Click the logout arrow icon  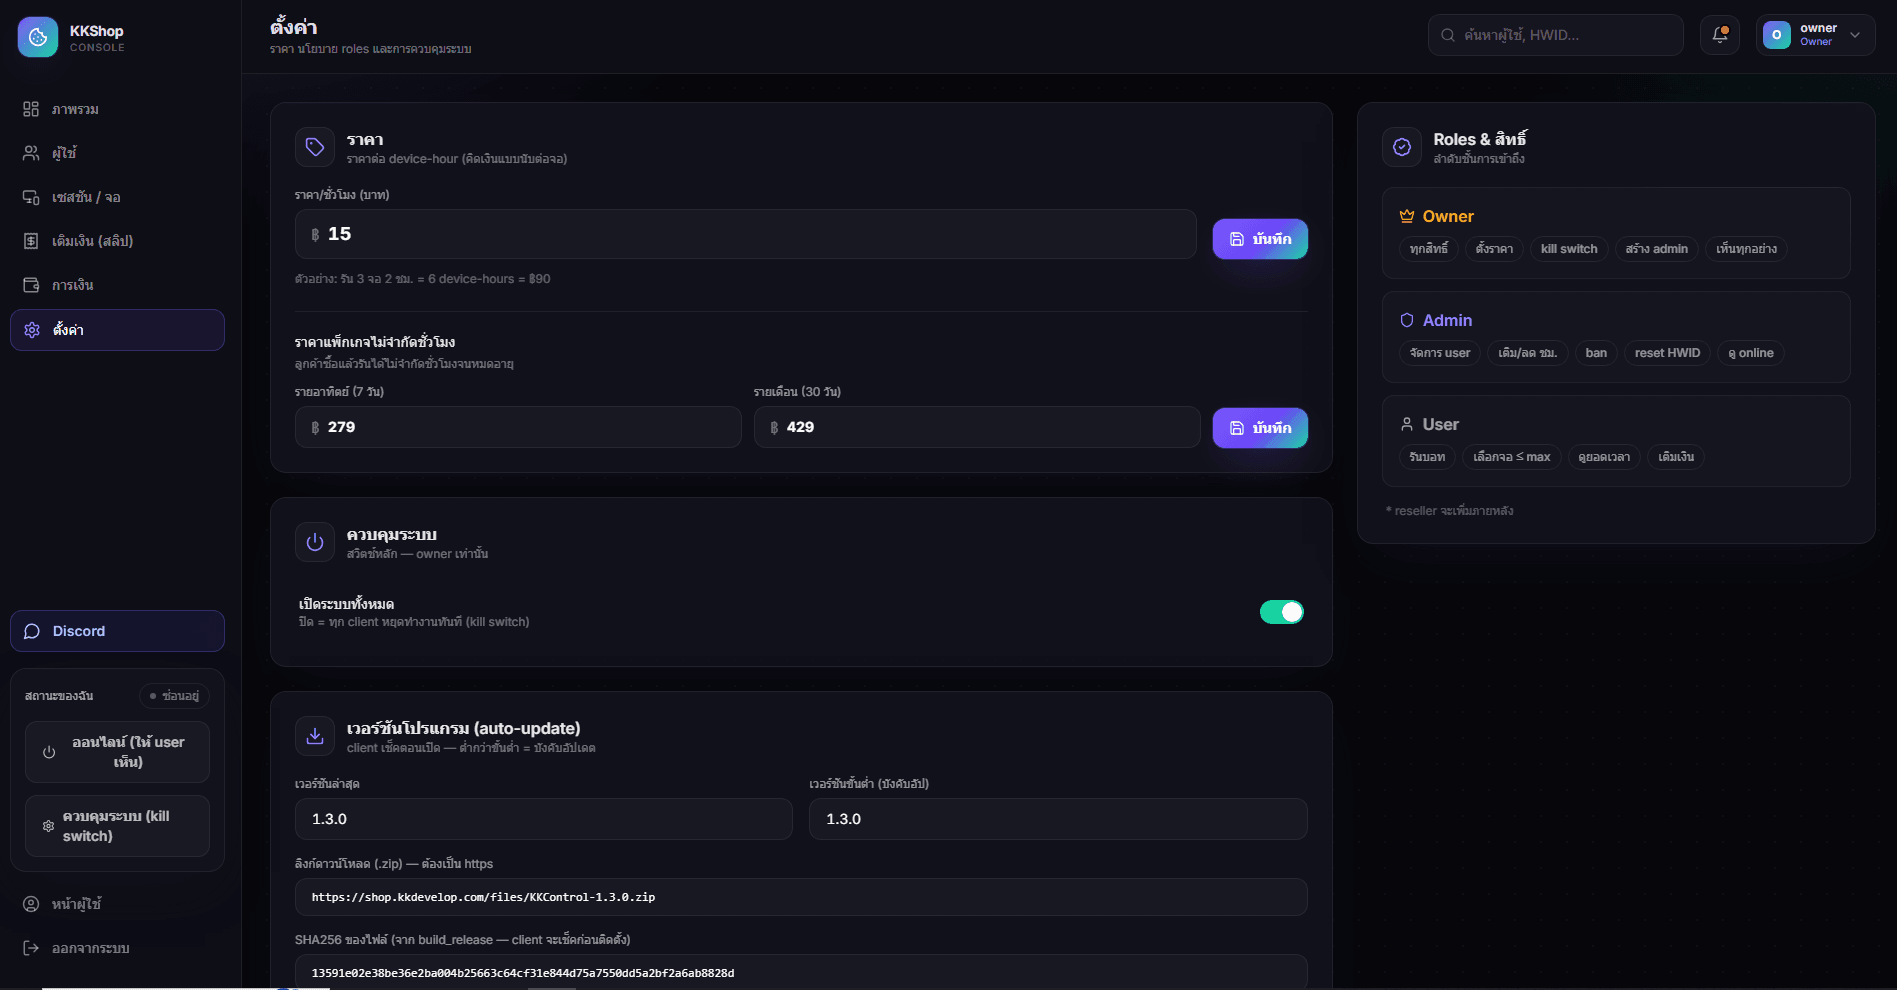click(31, 948)
